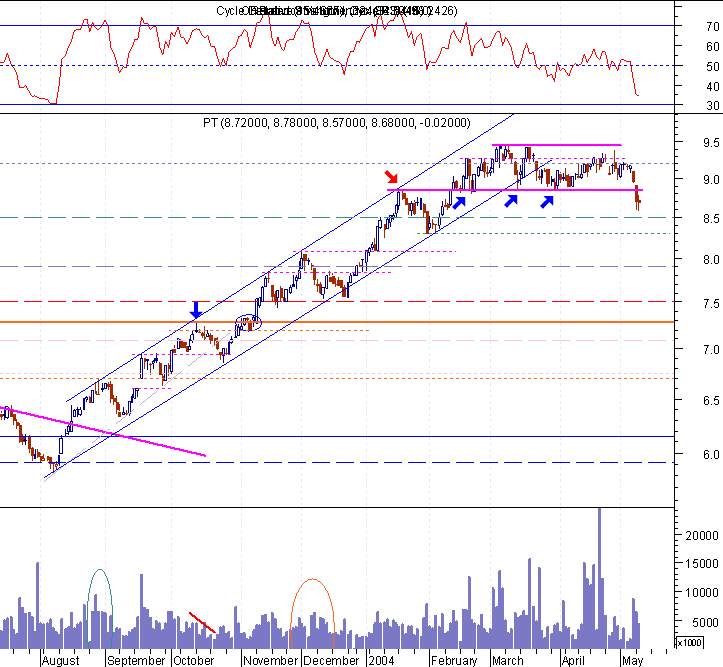Click the October label on date axis
This screenshot has width=723, height=667.
click(194, 661)
